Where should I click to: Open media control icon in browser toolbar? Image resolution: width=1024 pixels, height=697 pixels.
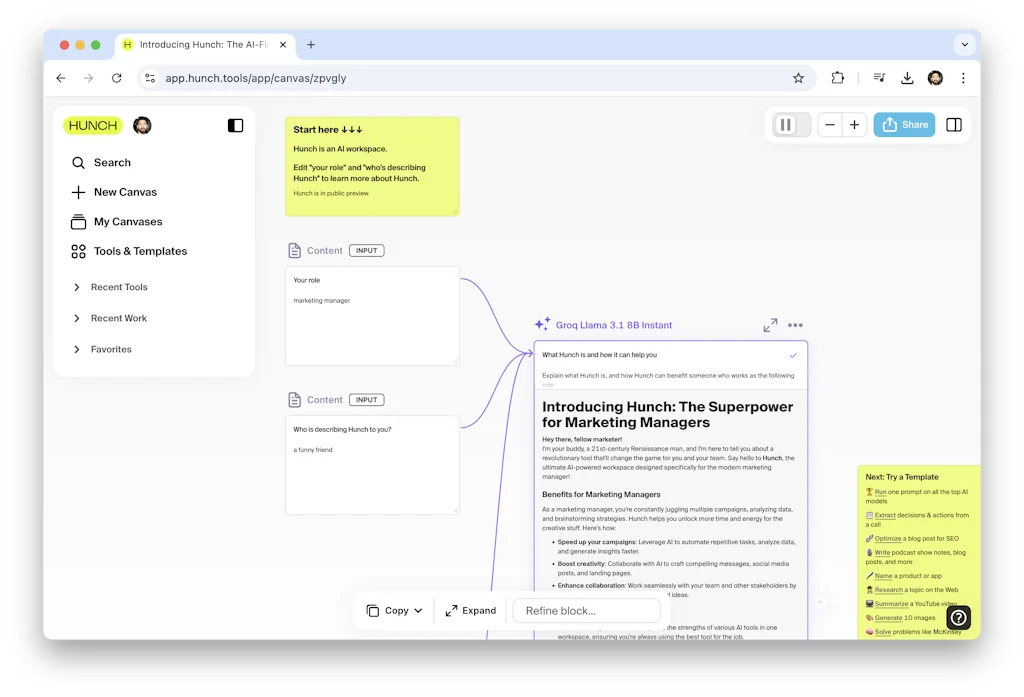click(x=880, y=78)
